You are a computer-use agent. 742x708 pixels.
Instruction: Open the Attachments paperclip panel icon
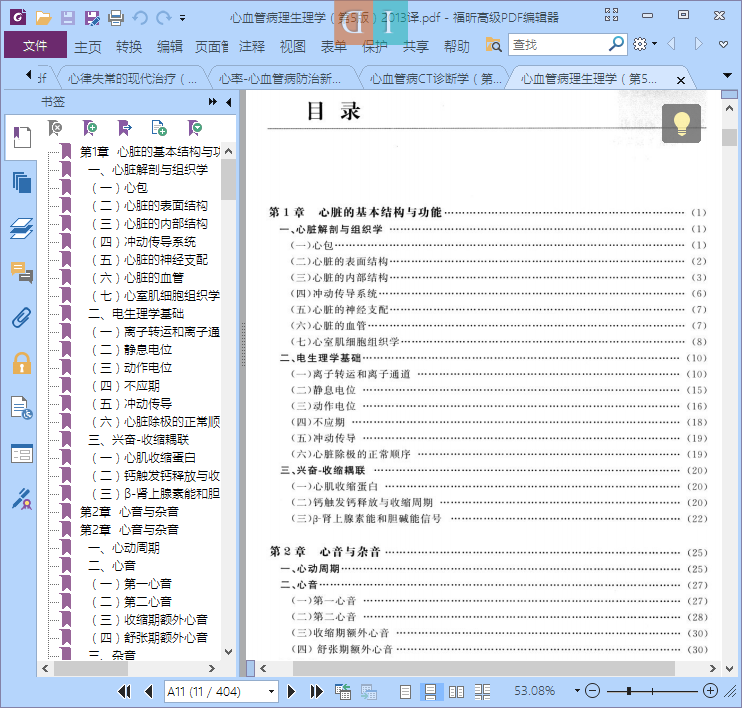click(x=22, y=318)
